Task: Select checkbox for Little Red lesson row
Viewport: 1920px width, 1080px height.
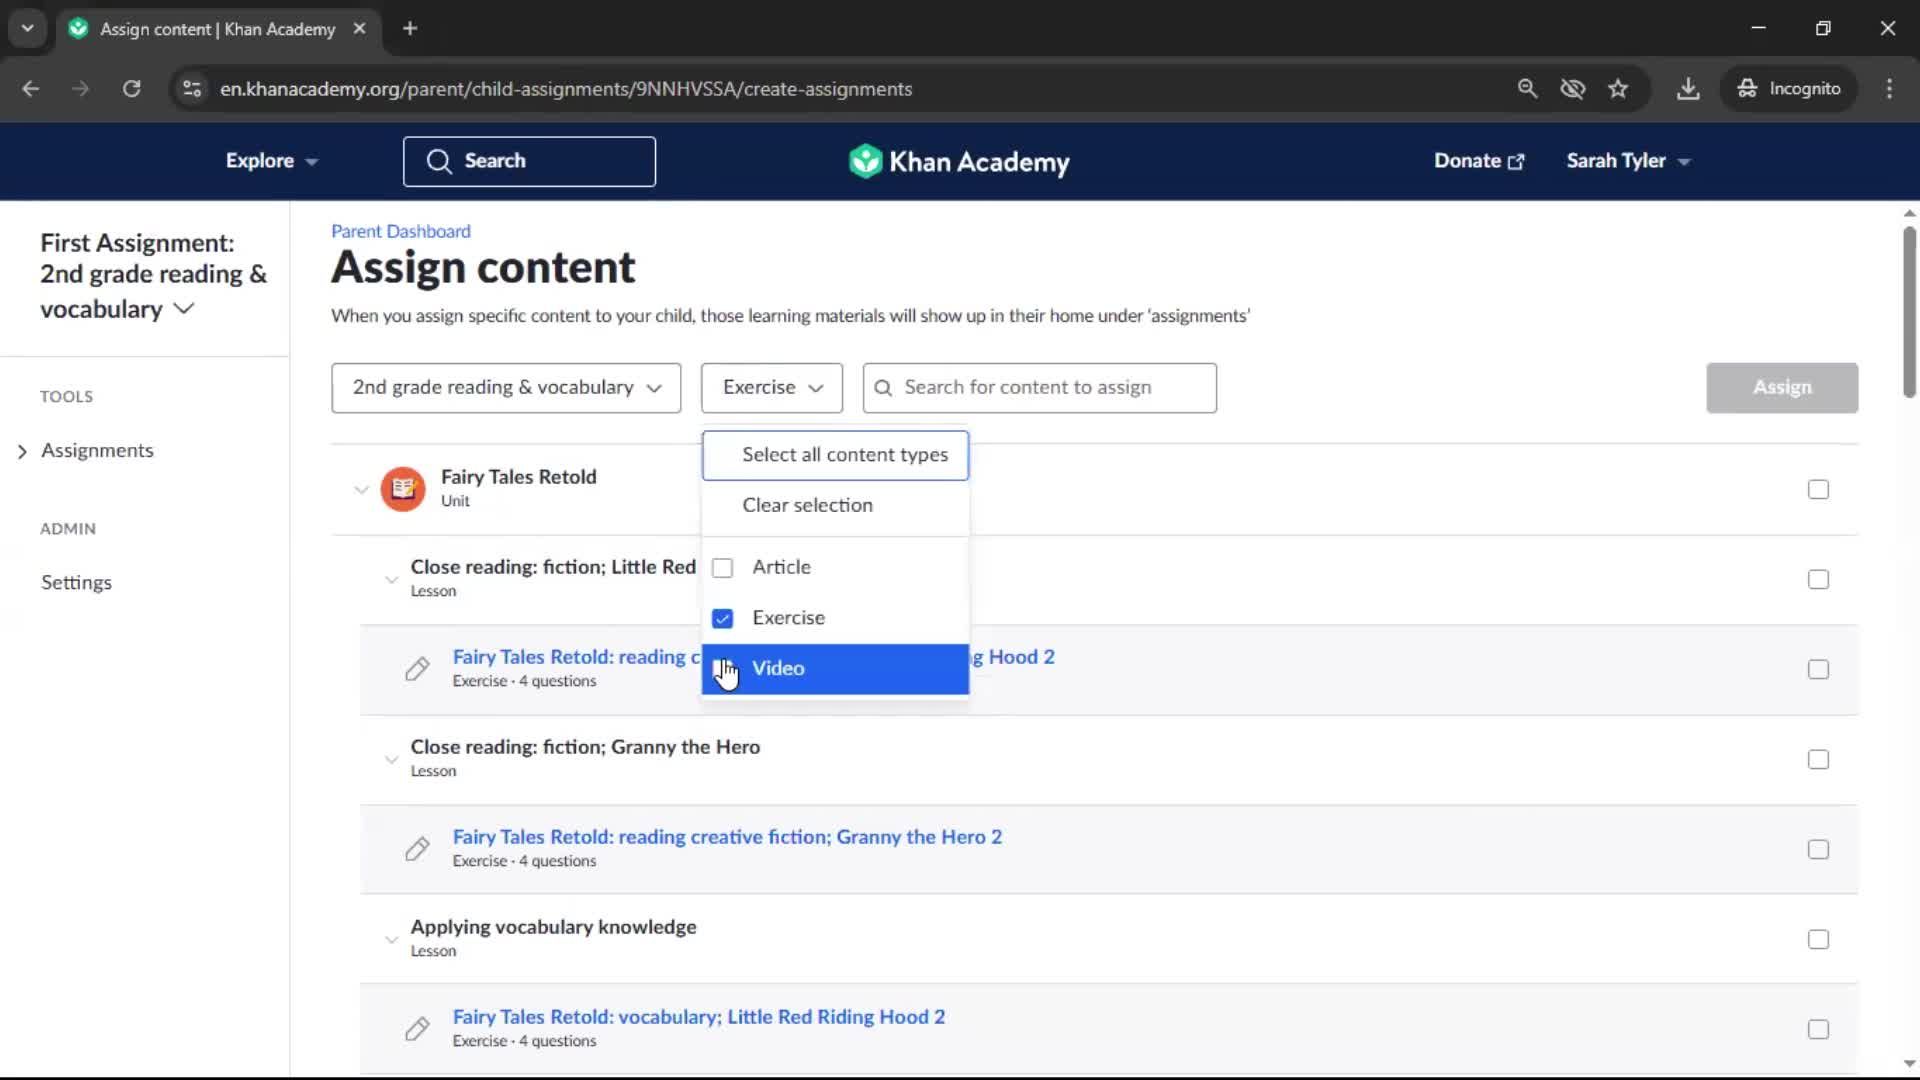Action: point(1818,579)
